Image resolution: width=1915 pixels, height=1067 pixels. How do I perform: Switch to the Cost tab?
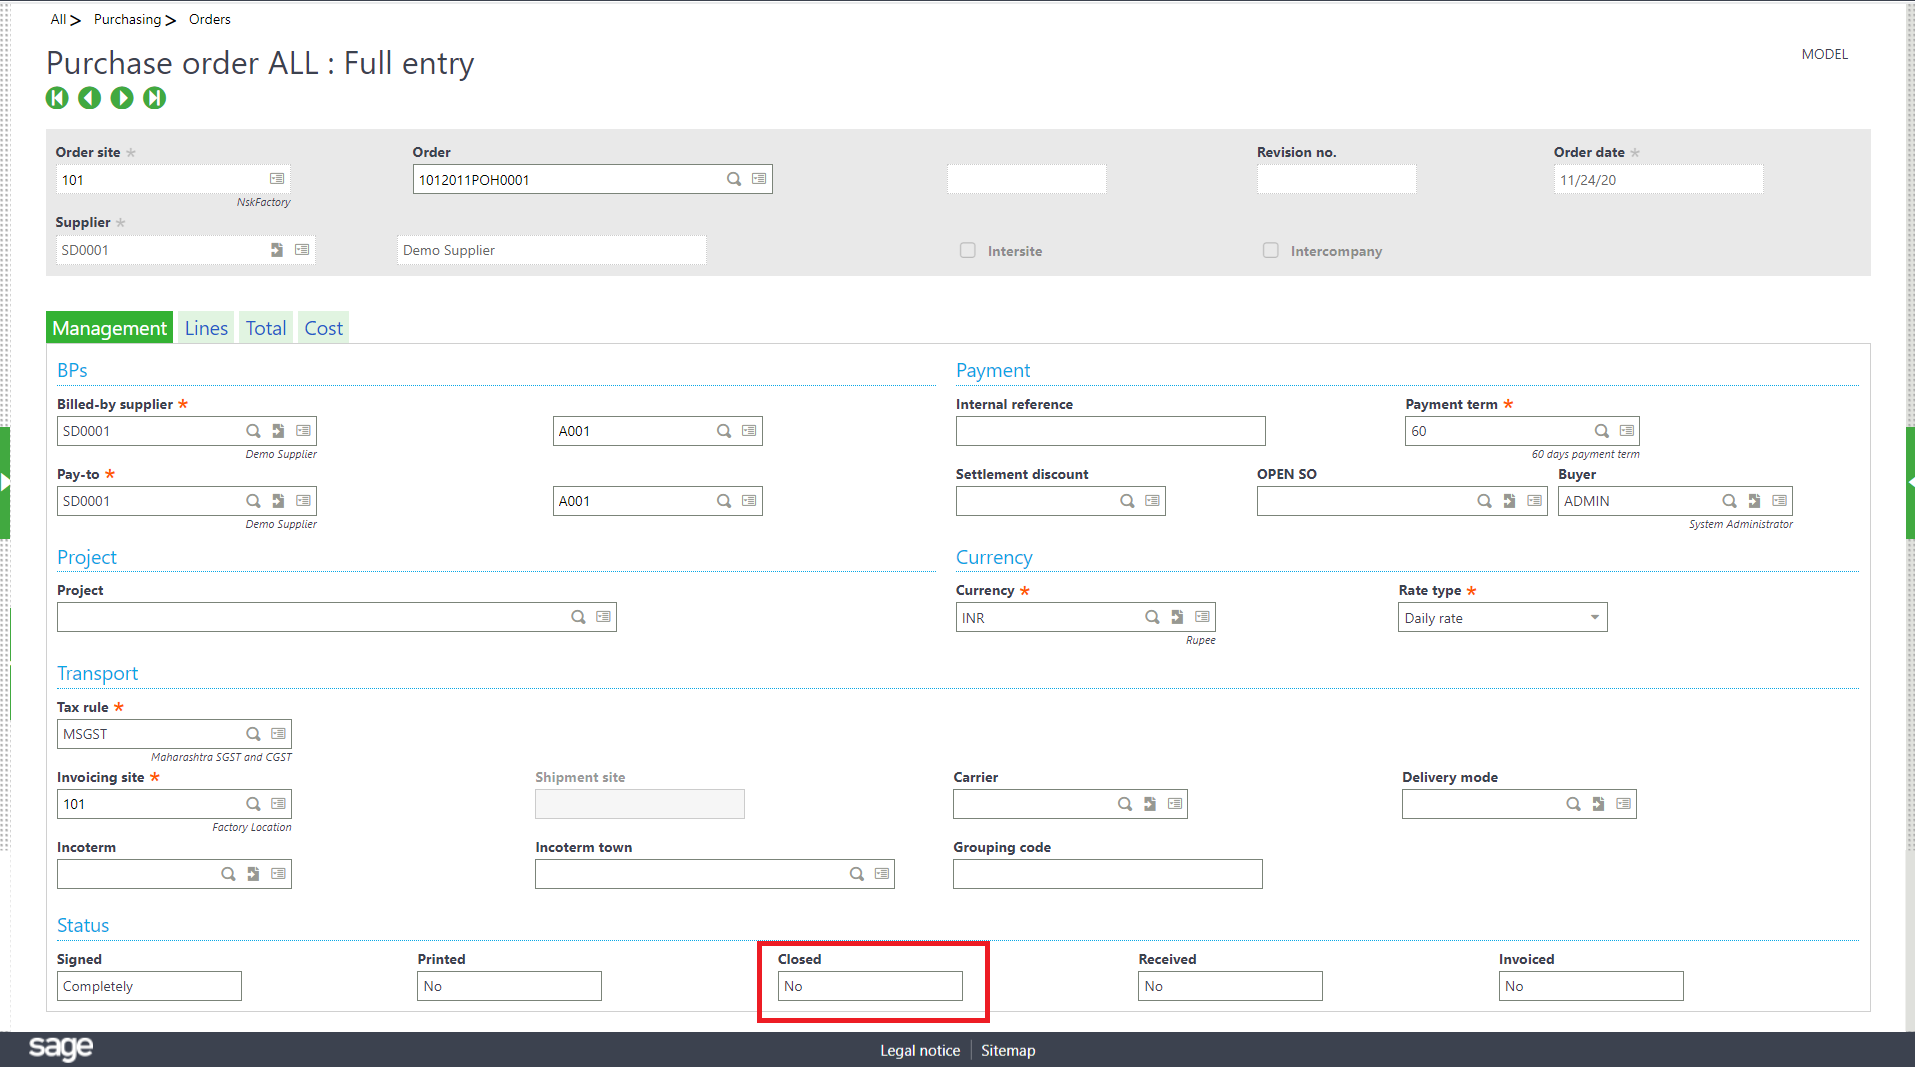point(322,327)
